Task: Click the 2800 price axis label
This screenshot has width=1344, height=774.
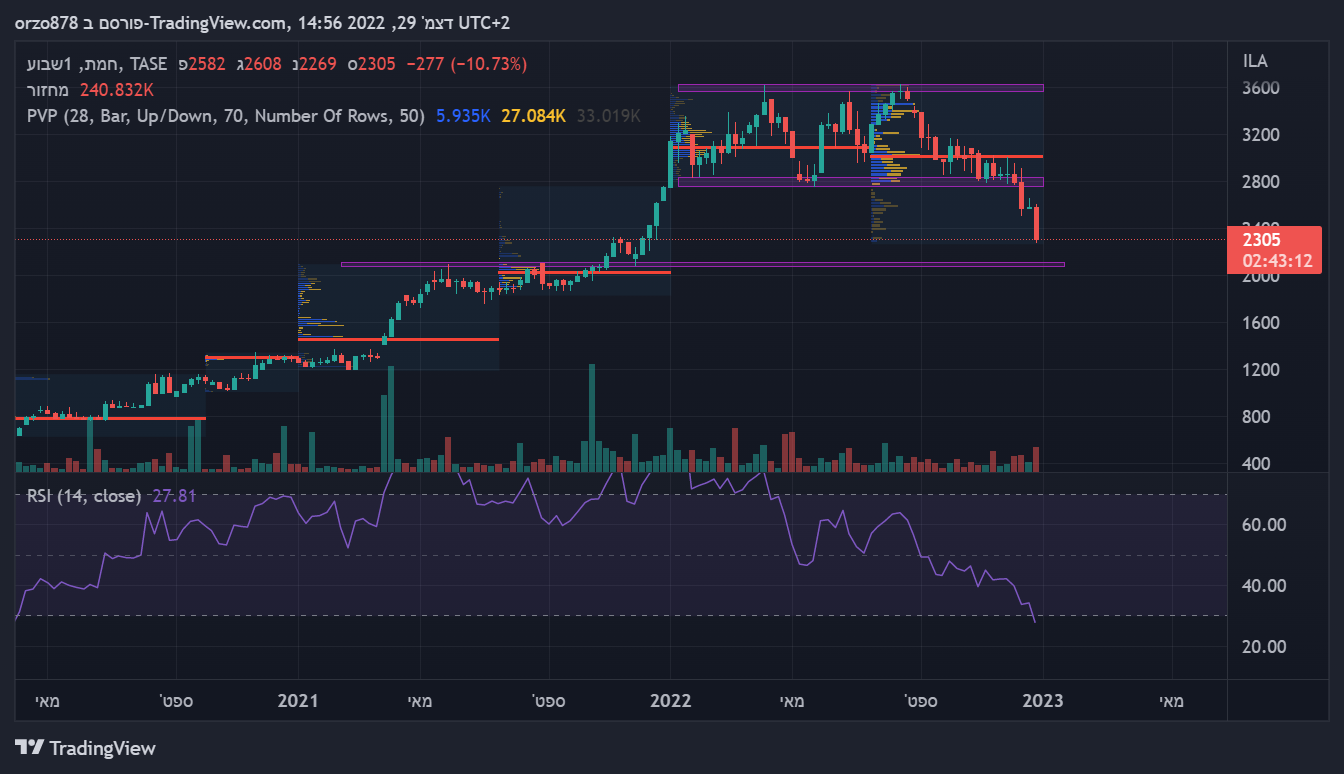Action: [1259, 182]
